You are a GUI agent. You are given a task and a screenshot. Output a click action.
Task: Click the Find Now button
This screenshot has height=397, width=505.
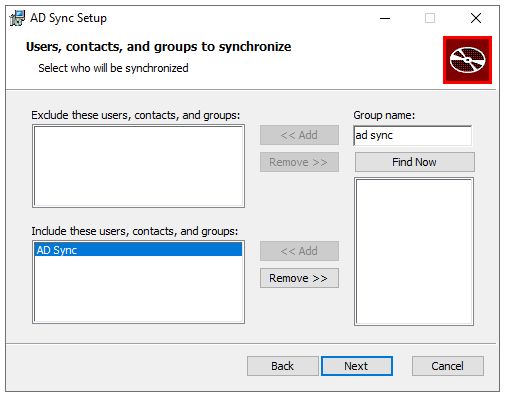414,162
